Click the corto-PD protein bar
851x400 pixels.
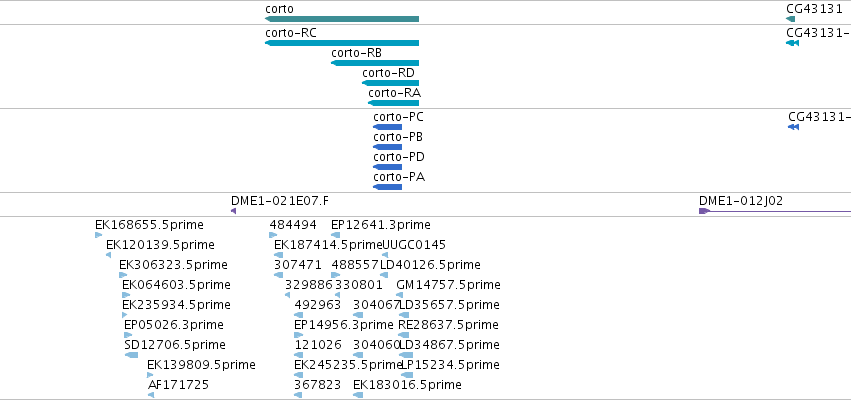click(388, 167)
